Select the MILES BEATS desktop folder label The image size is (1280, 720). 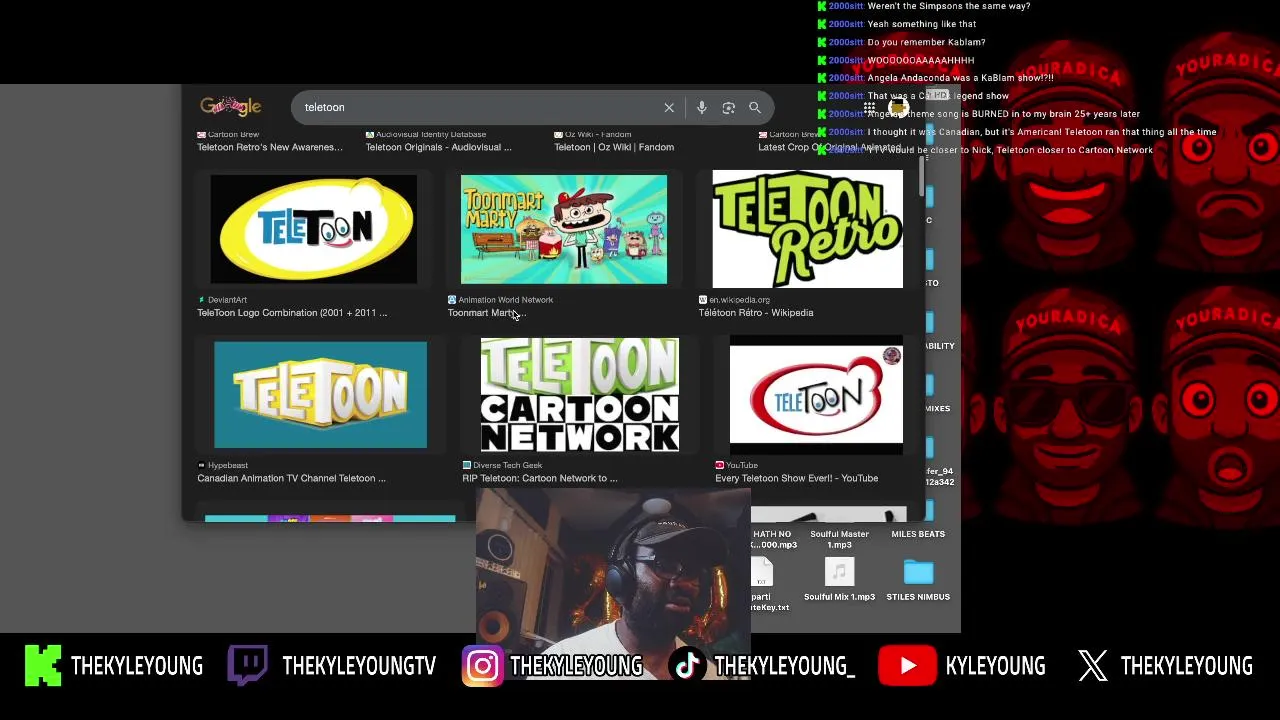[918, 534]
